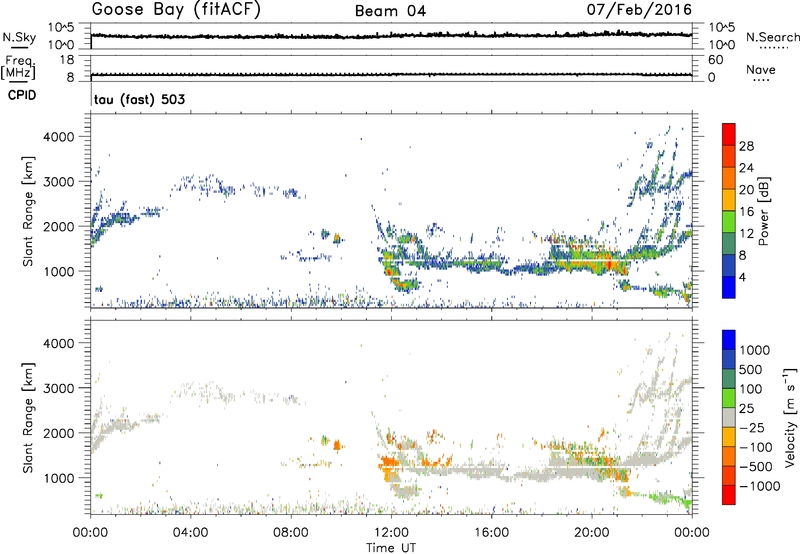The image size is (800, 554).
Task: Click the "CPID" row label
Action: (x=22, y=95)
